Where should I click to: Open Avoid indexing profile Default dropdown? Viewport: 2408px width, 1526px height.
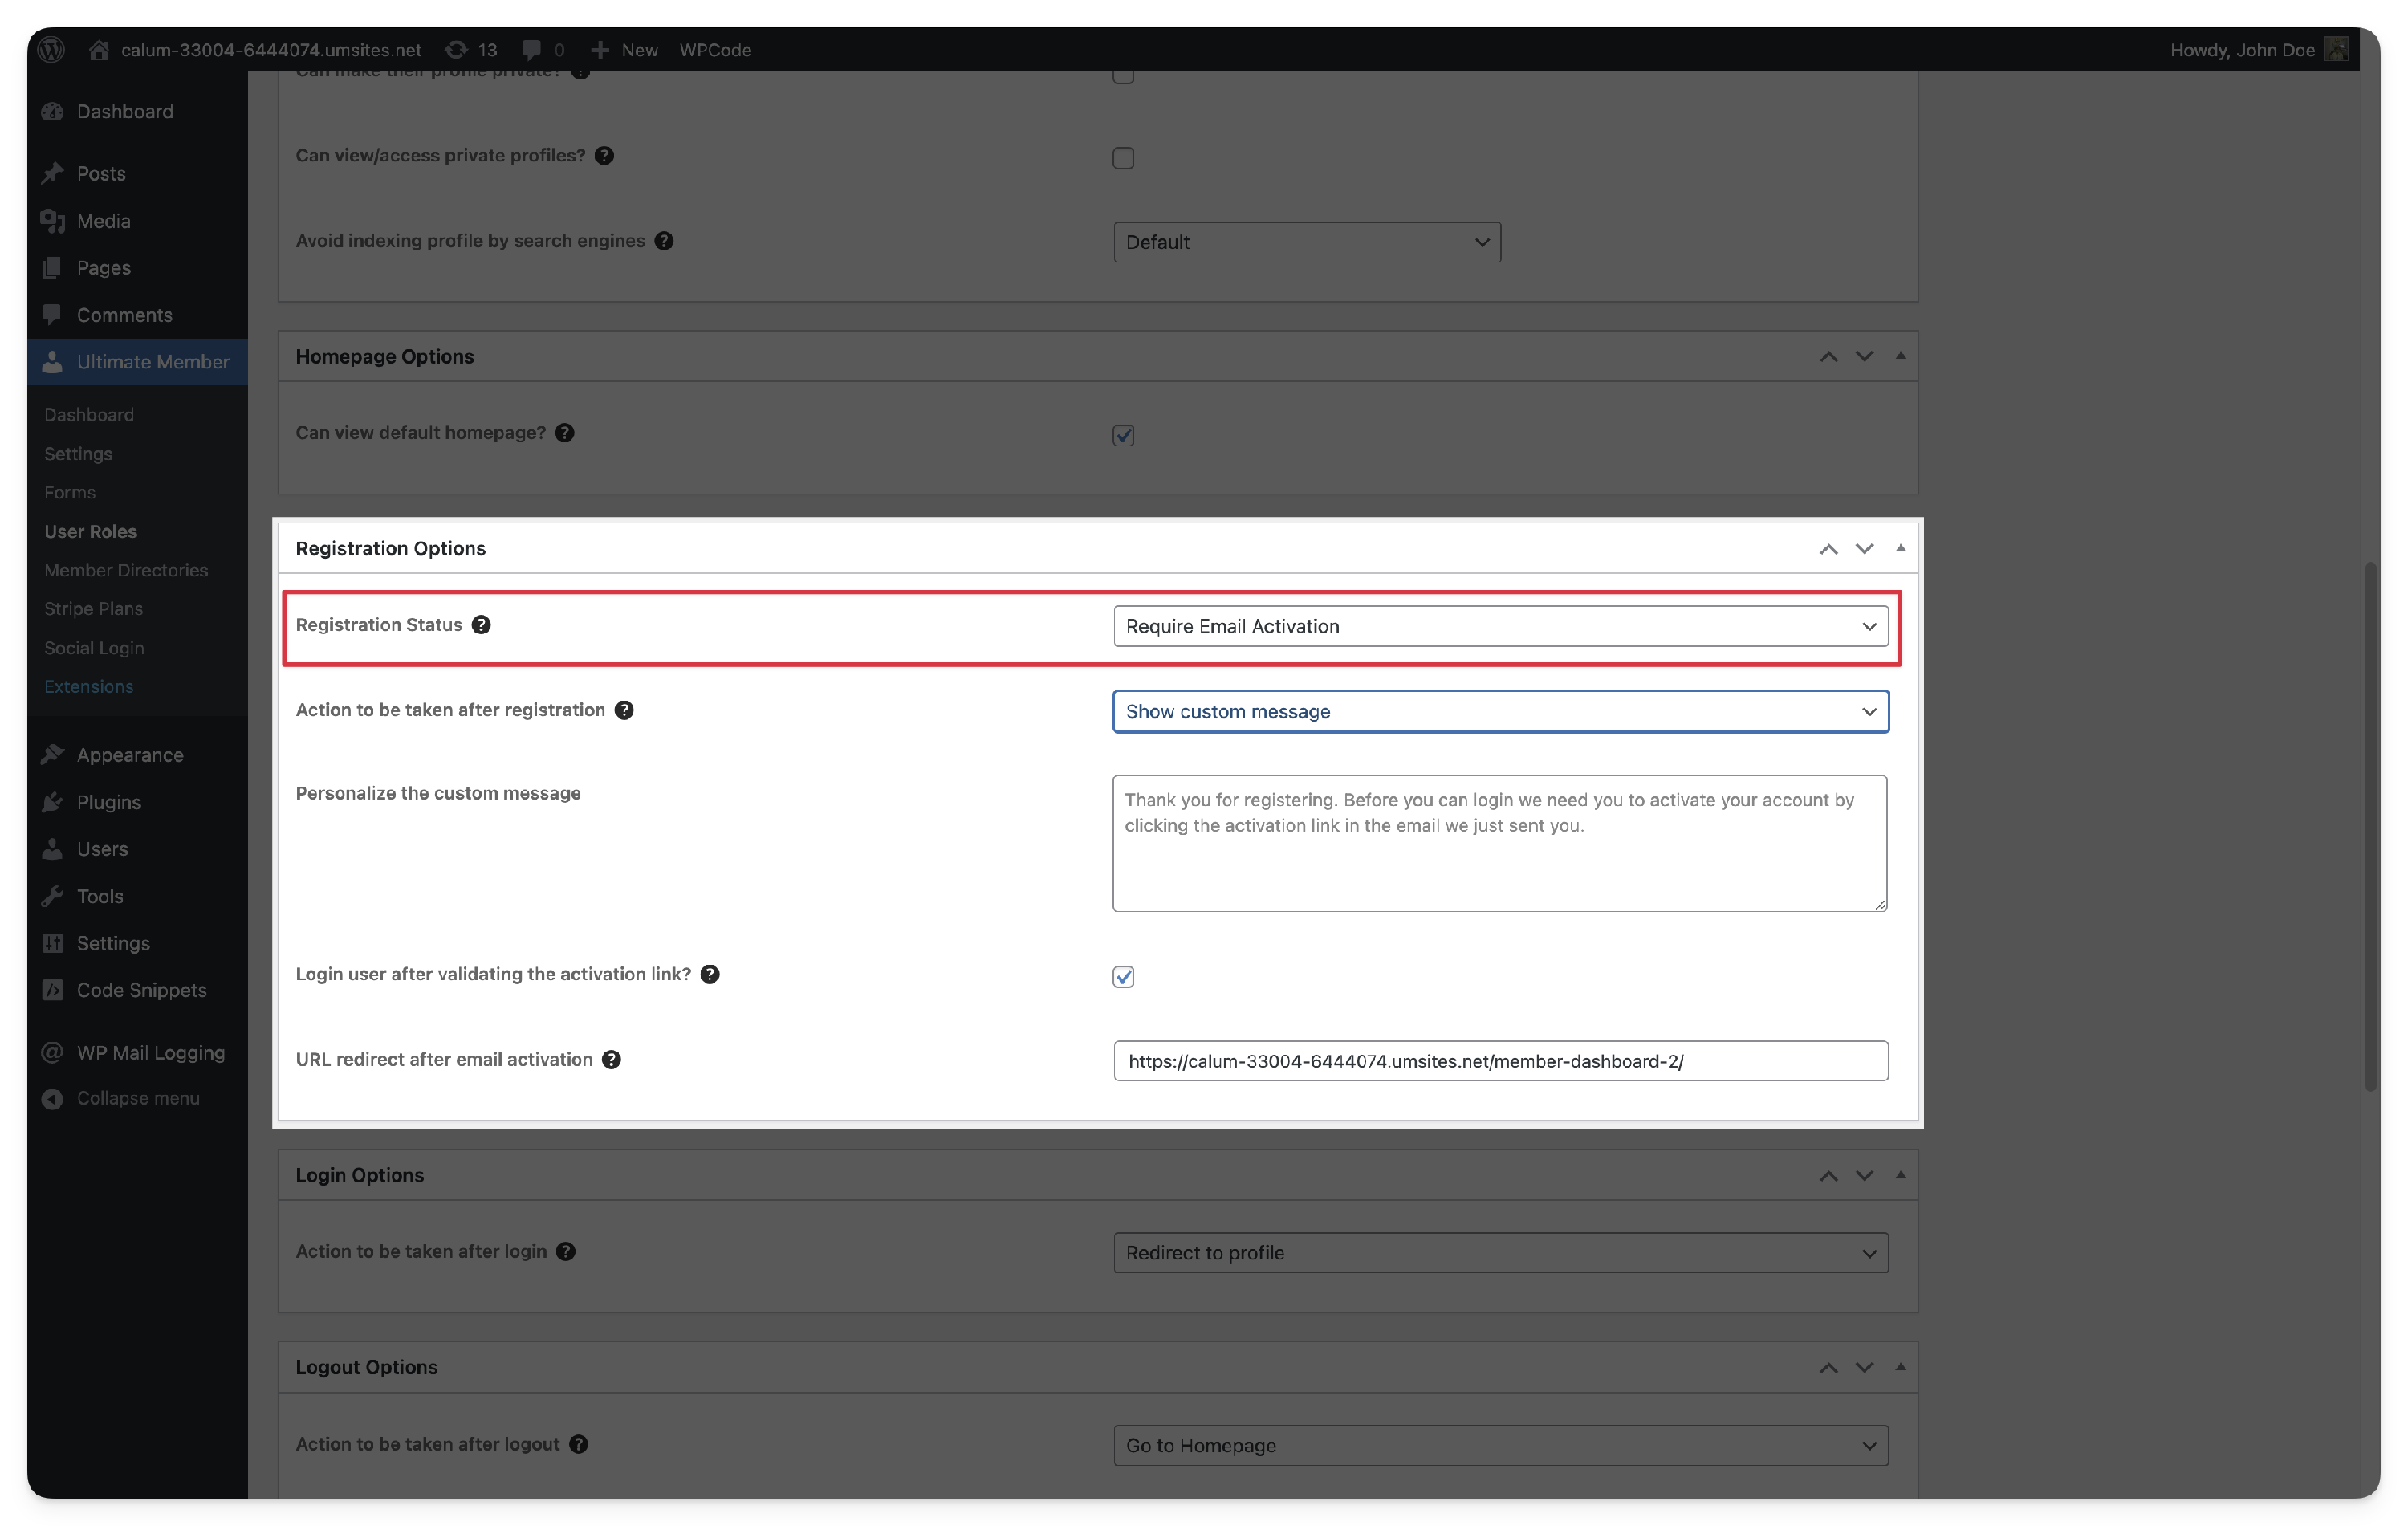point(1307,242)
